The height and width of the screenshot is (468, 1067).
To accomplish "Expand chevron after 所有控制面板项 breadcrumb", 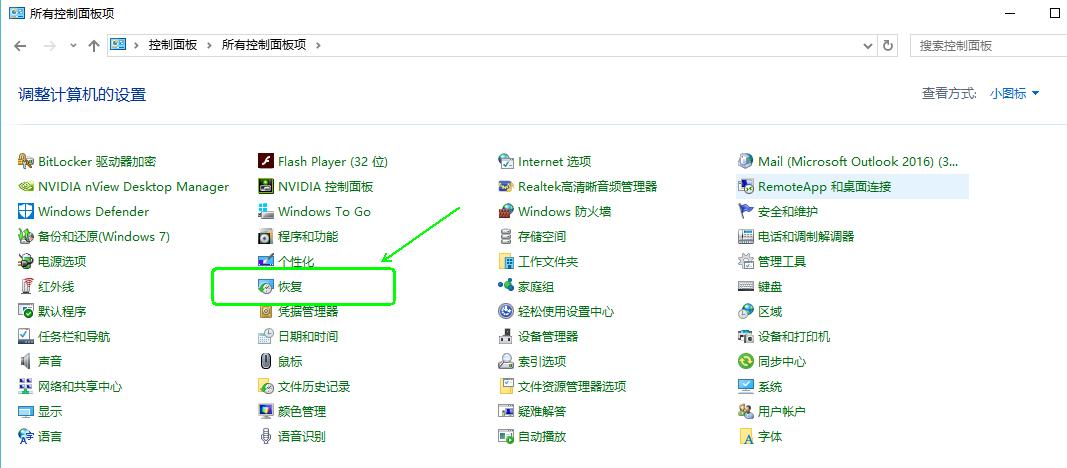I will click(x=318, y=45).
